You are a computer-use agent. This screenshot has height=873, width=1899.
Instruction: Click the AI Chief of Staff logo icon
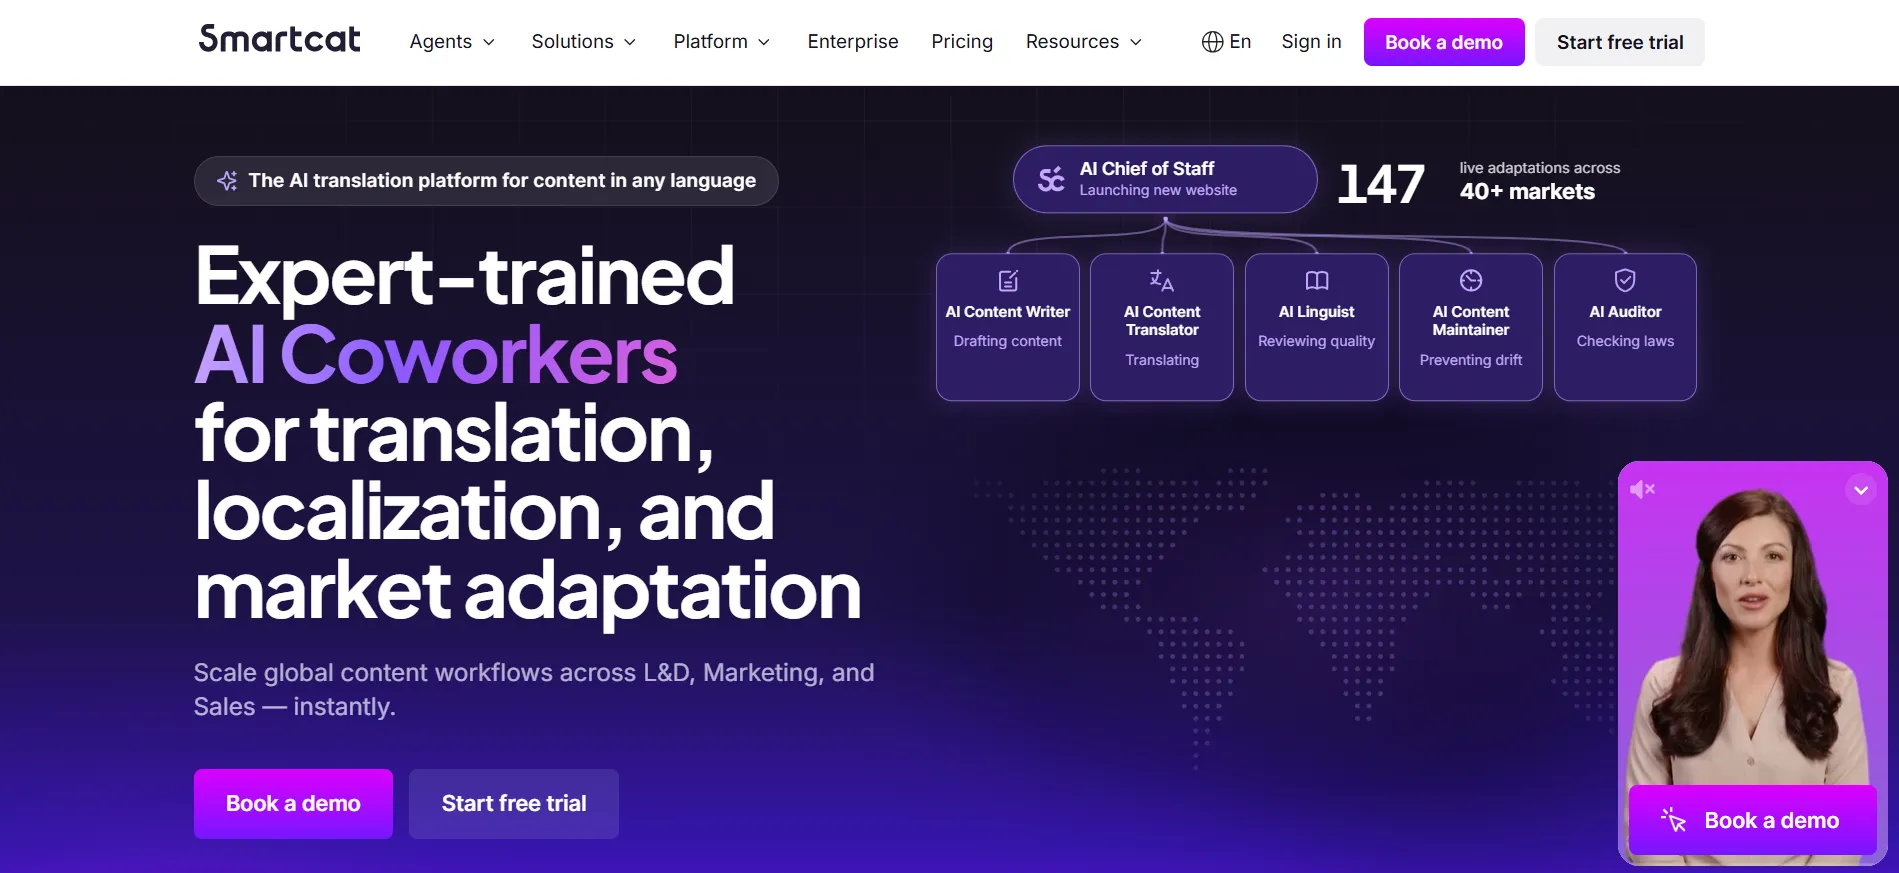[x=1051, y=179]
